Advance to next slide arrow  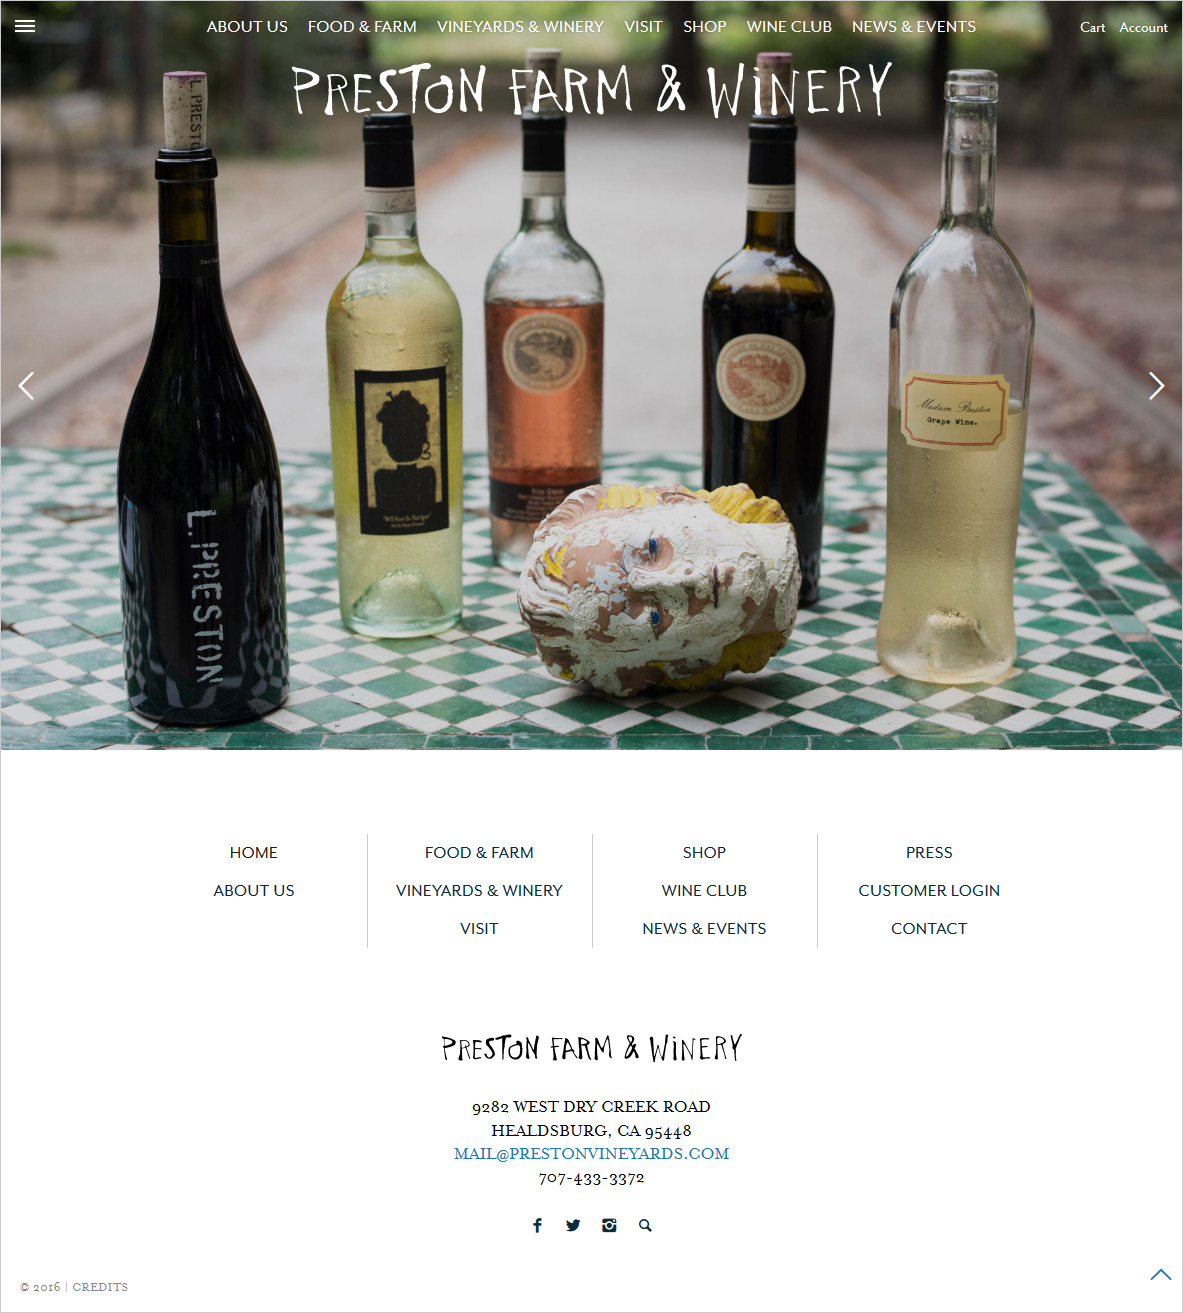[x=1156, y=385]
